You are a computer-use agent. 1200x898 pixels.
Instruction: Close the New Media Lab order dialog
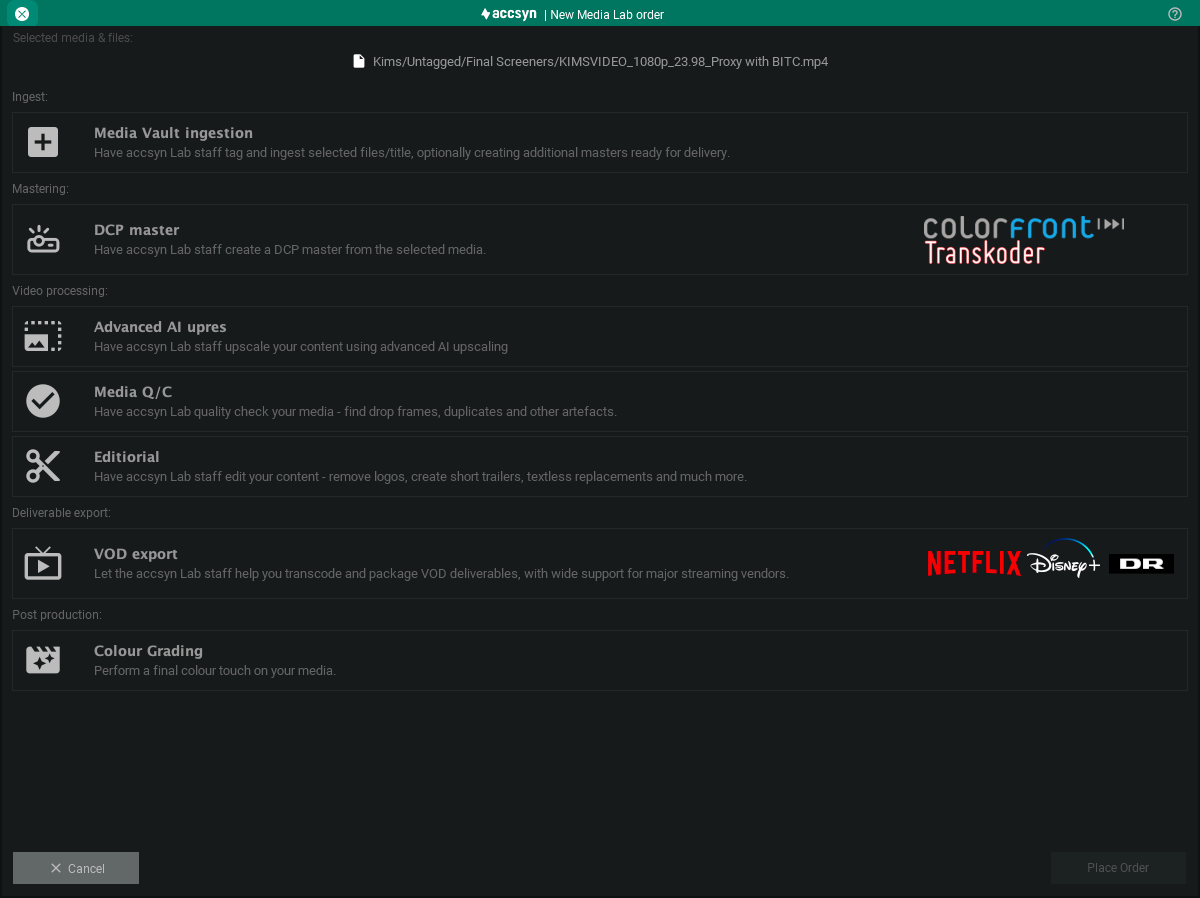click(22, 14)
